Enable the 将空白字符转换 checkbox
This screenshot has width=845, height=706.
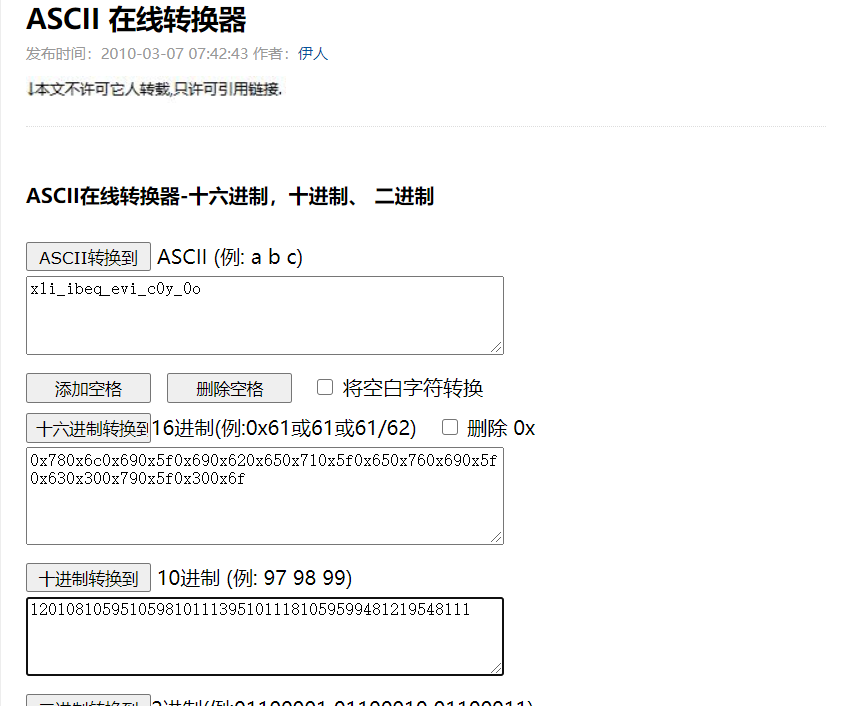coord(325,387)
